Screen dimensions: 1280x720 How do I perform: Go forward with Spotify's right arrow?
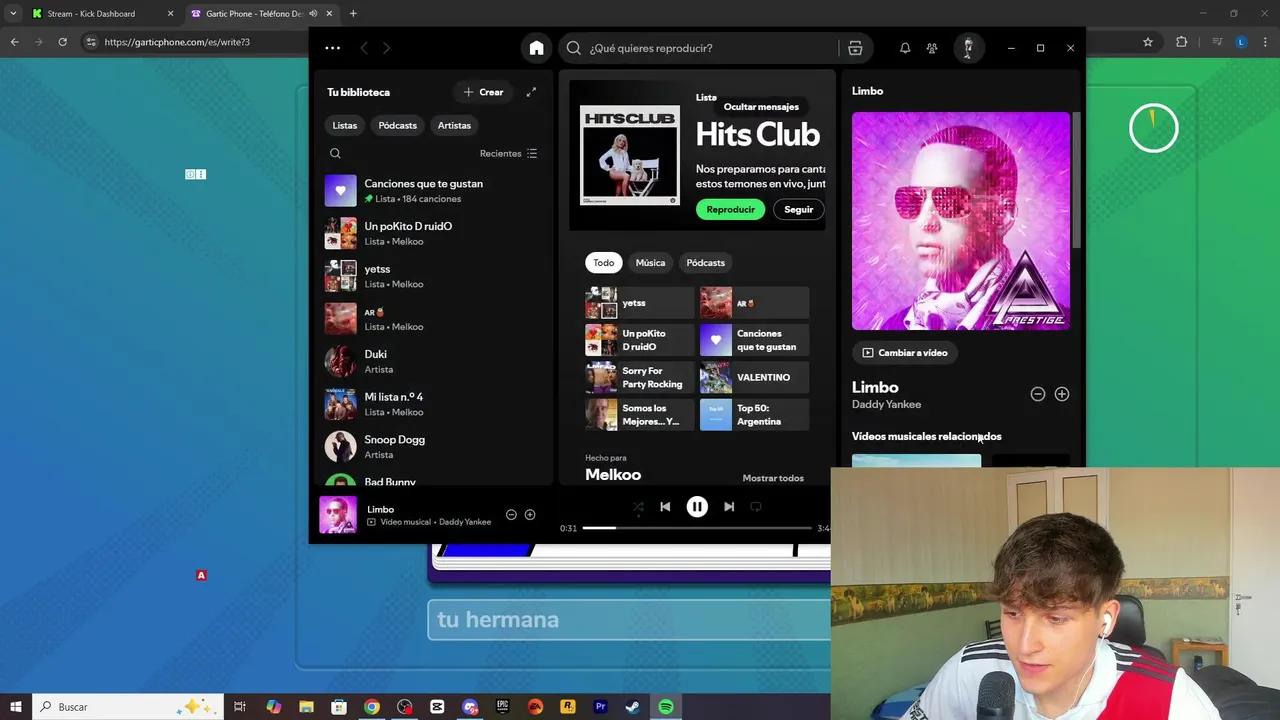point(386,48)
